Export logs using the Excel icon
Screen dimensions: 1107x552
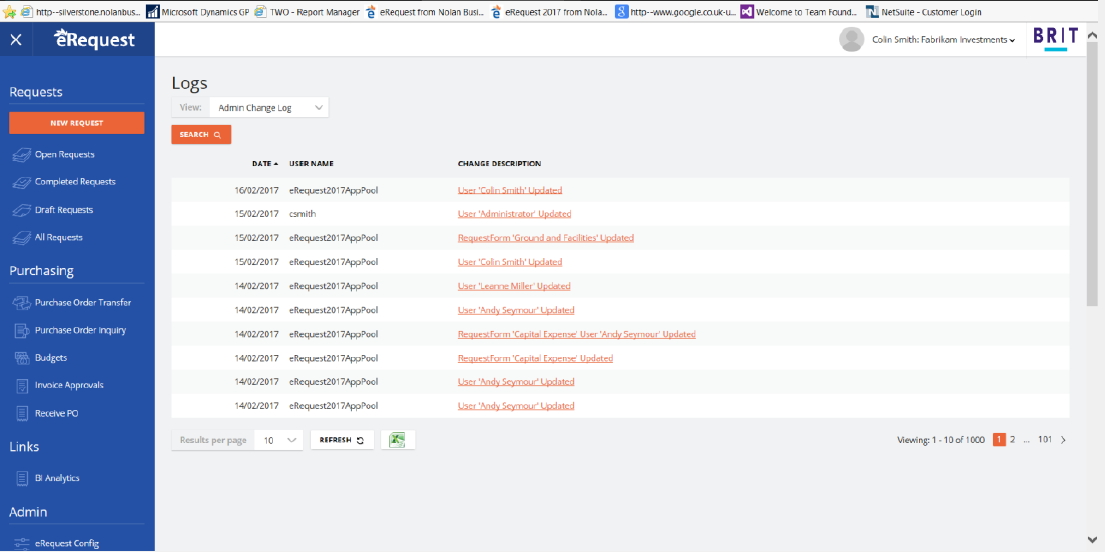(397, 440)
